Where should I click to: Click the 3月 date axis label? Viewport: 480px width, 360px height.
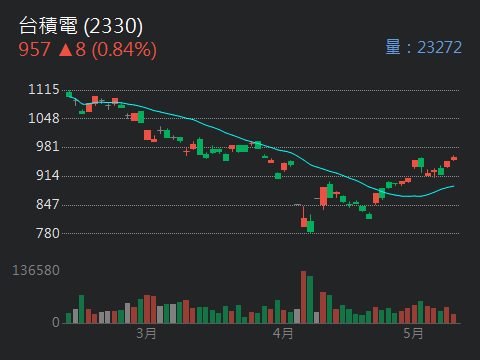pos(146,333)
